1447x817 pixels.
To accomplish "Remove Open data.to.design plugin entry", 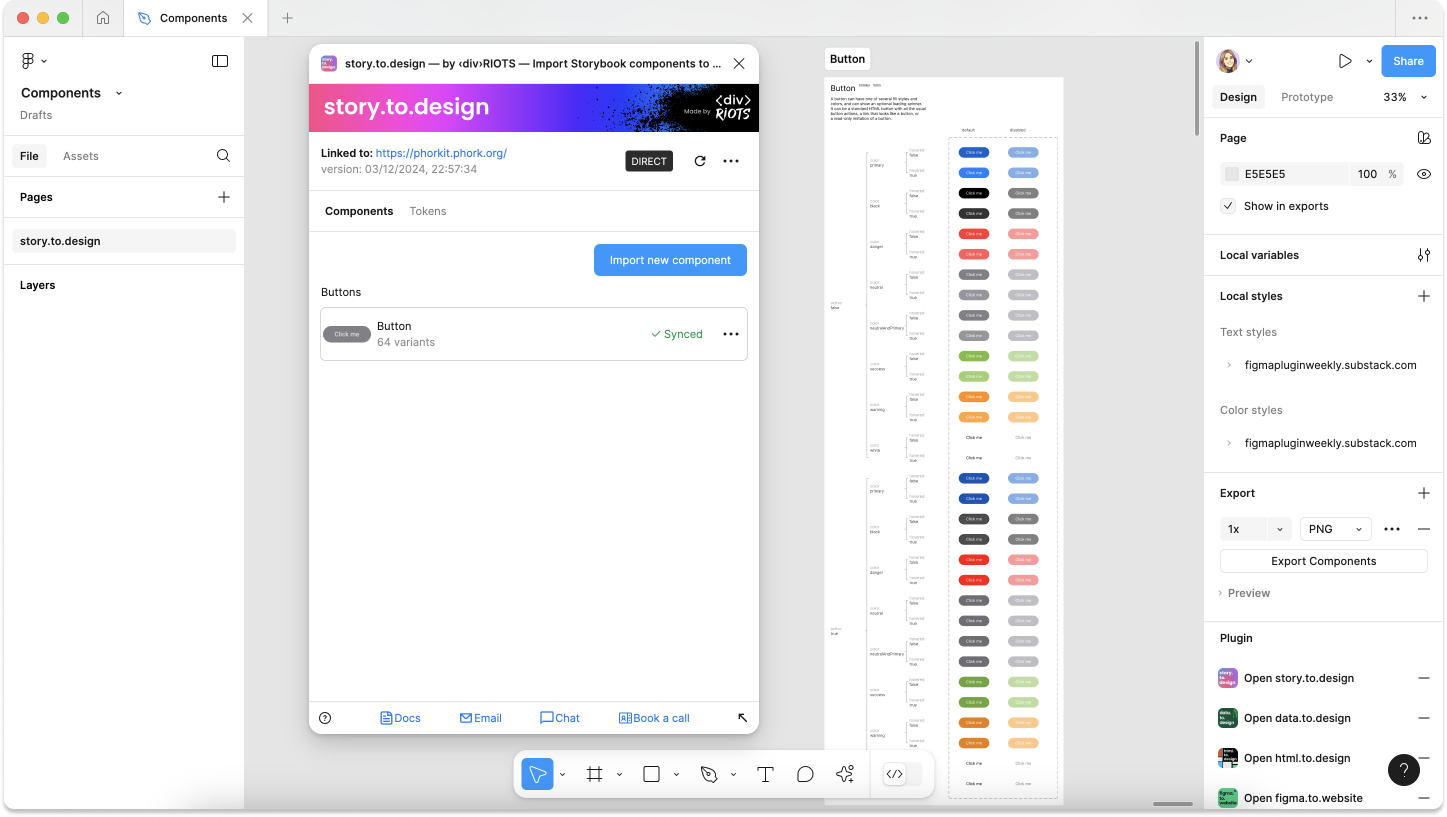I will pos(1424,718).
